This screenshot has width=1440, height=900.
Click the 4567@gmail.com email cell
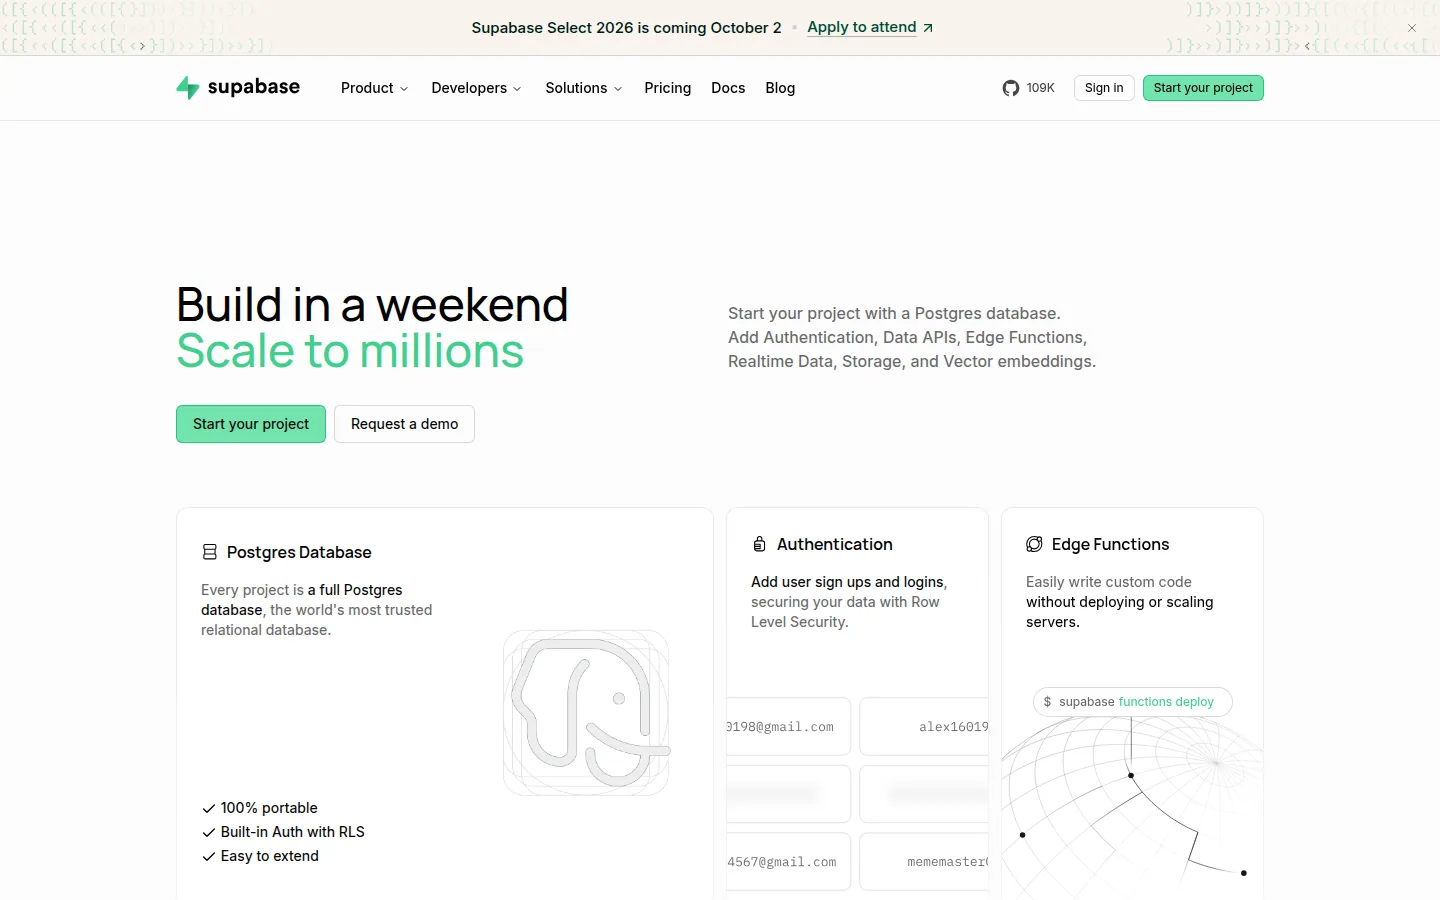[x=788, y=862]
